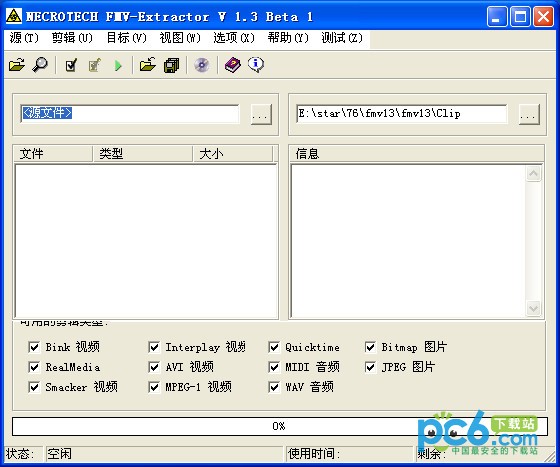The height and width of the screenshot is (467, 560).
Task: Toggle MPEG-1 视频 checkbox
Action: pos(154,387)
